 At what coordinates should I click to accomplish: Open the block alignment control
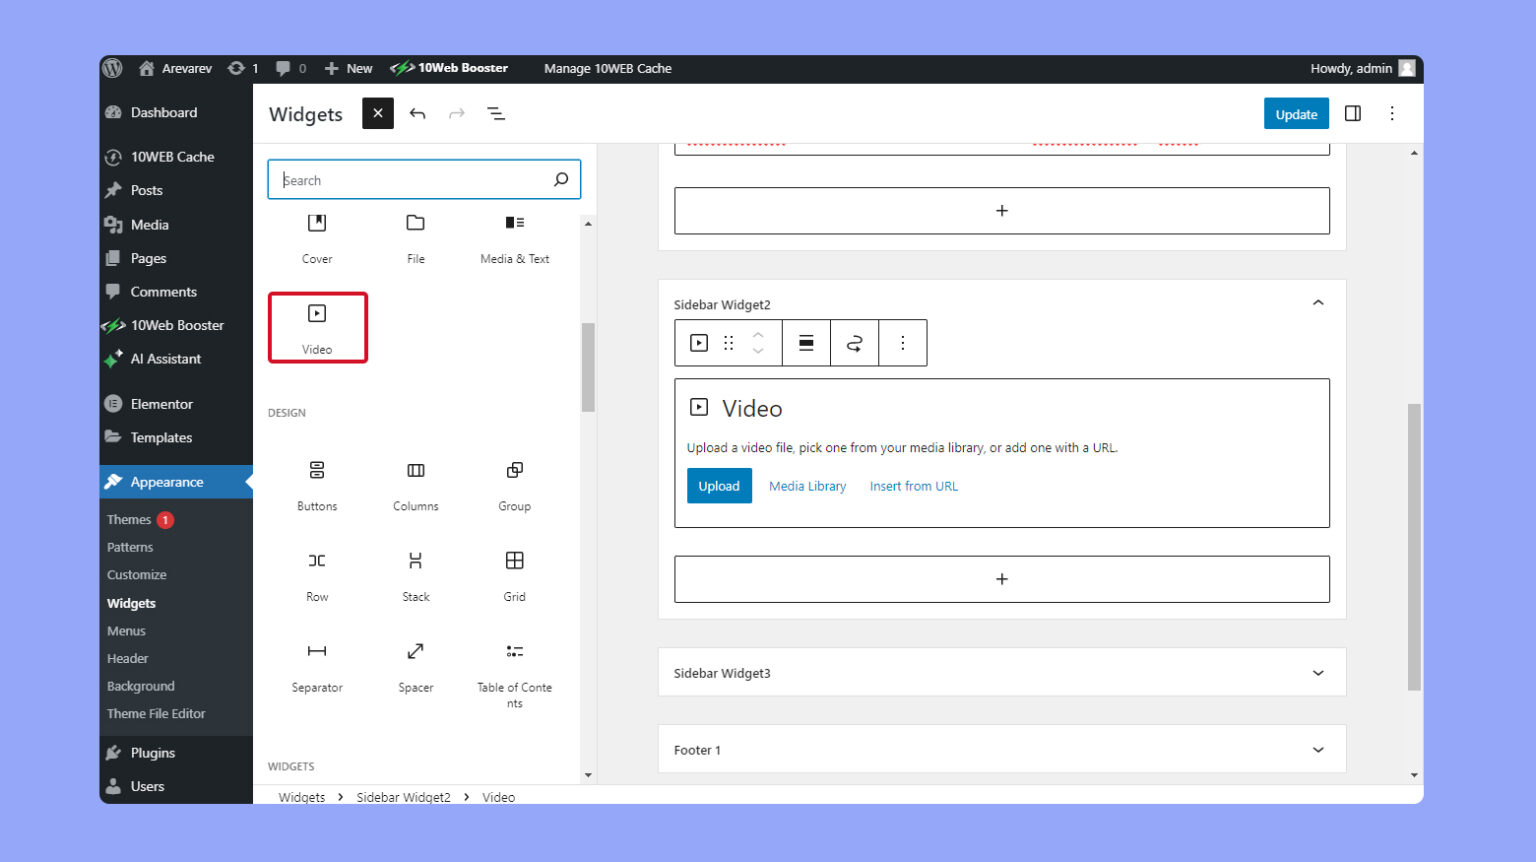point(805,342)
